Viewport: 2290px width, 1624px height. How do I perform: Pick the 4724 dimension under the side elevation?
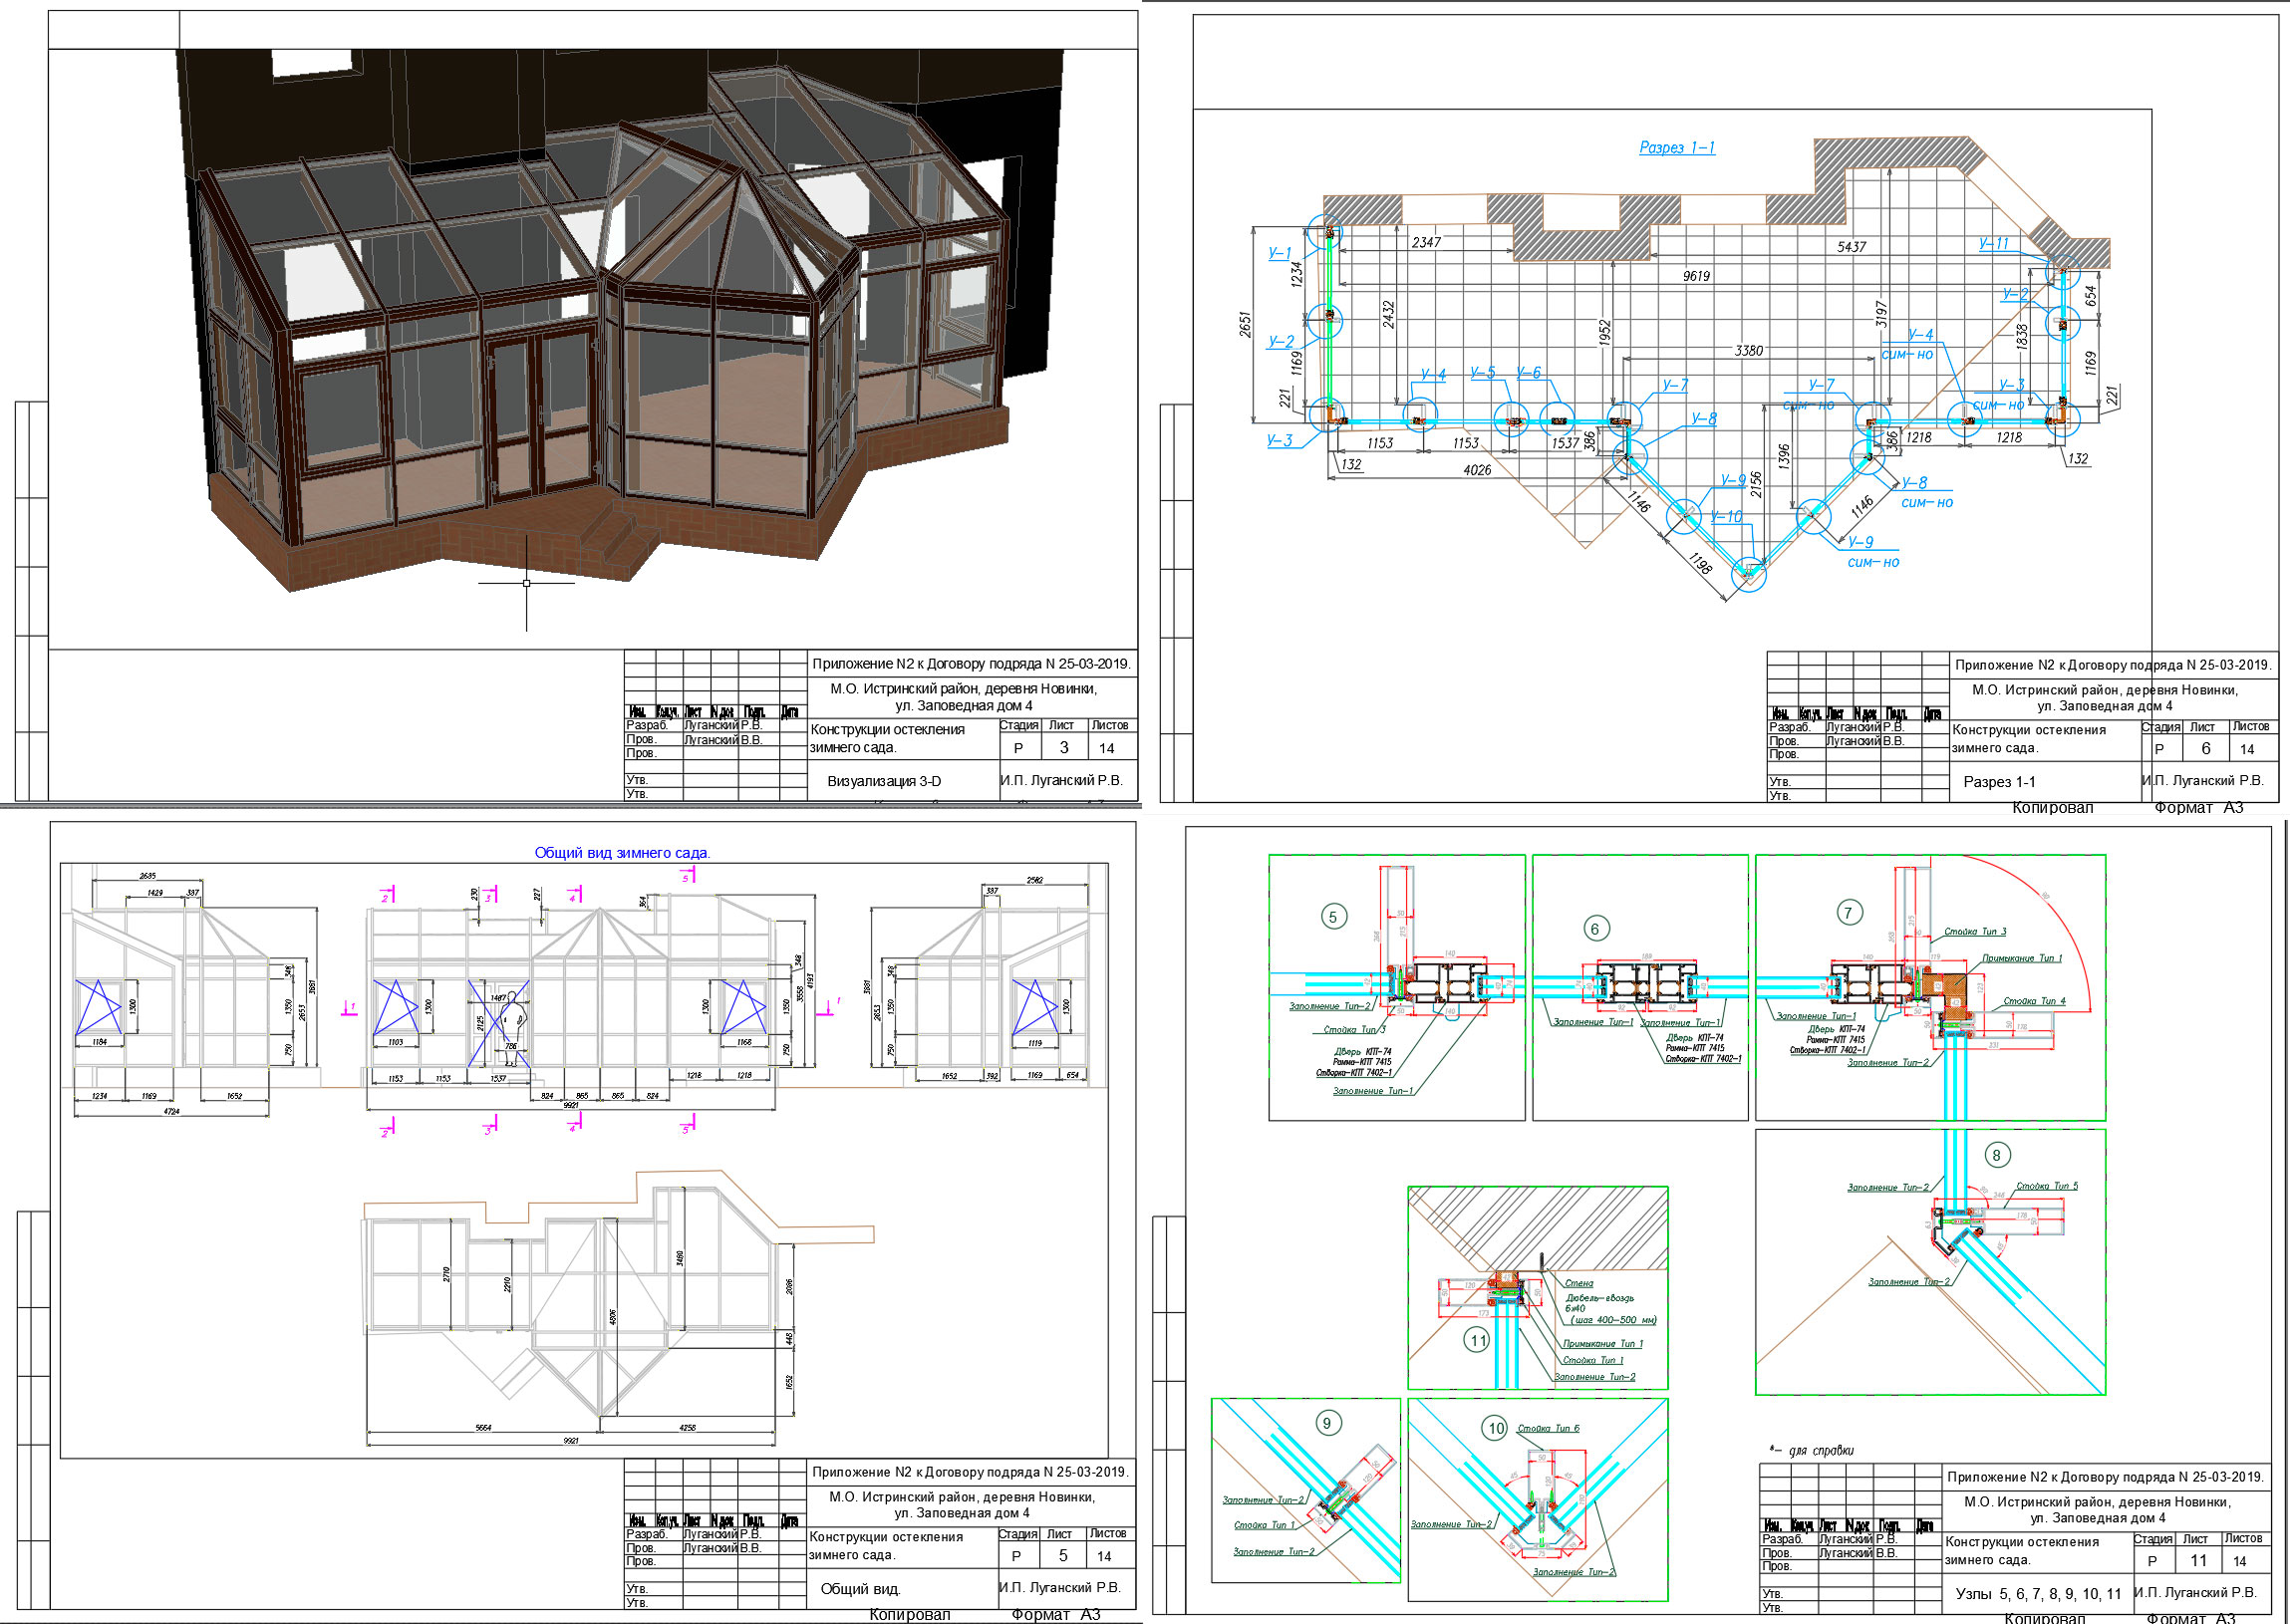pyautogui.click(x=171, y=1111)
